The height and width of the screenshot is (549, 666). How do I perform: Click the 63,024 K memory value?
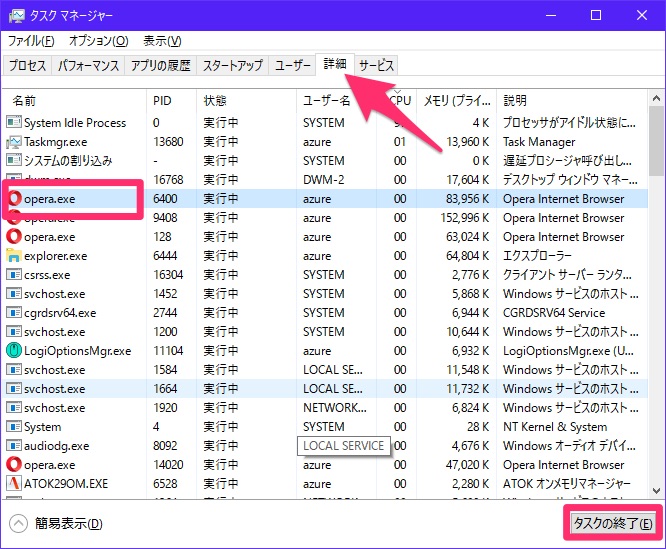(468, 237)
